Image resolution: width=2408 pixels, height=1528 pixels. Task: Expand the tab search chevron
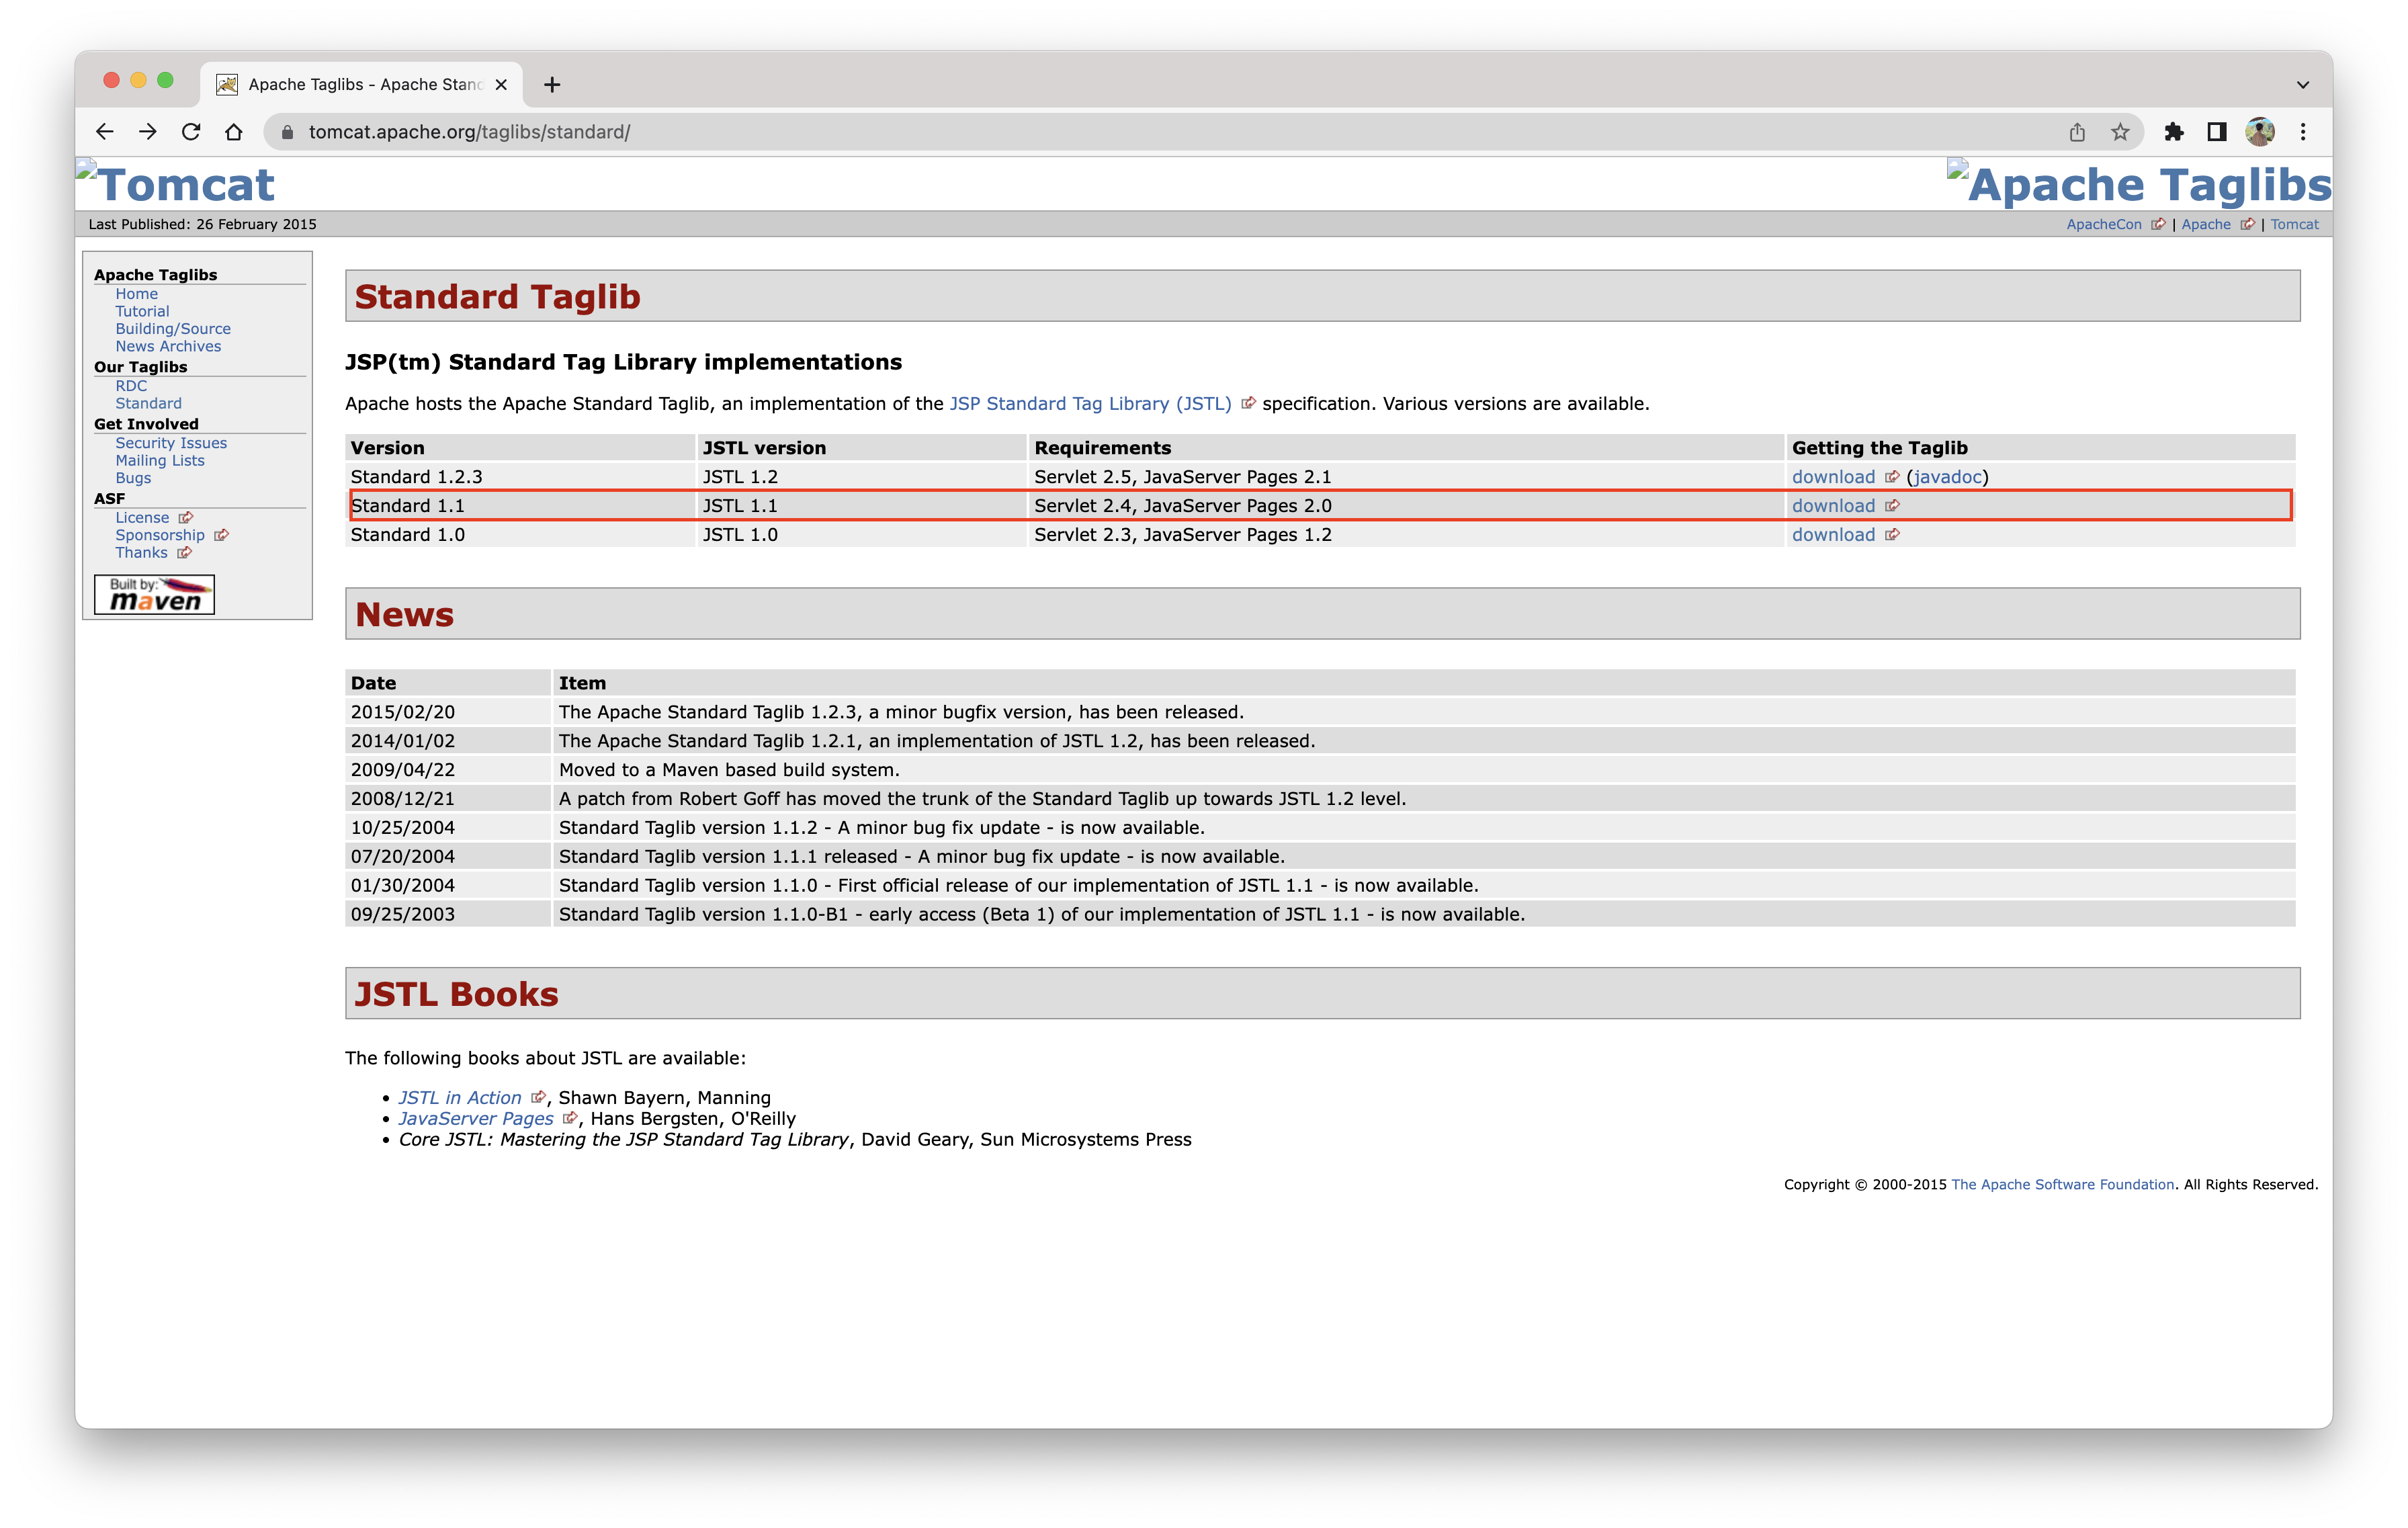(2303, 85)
